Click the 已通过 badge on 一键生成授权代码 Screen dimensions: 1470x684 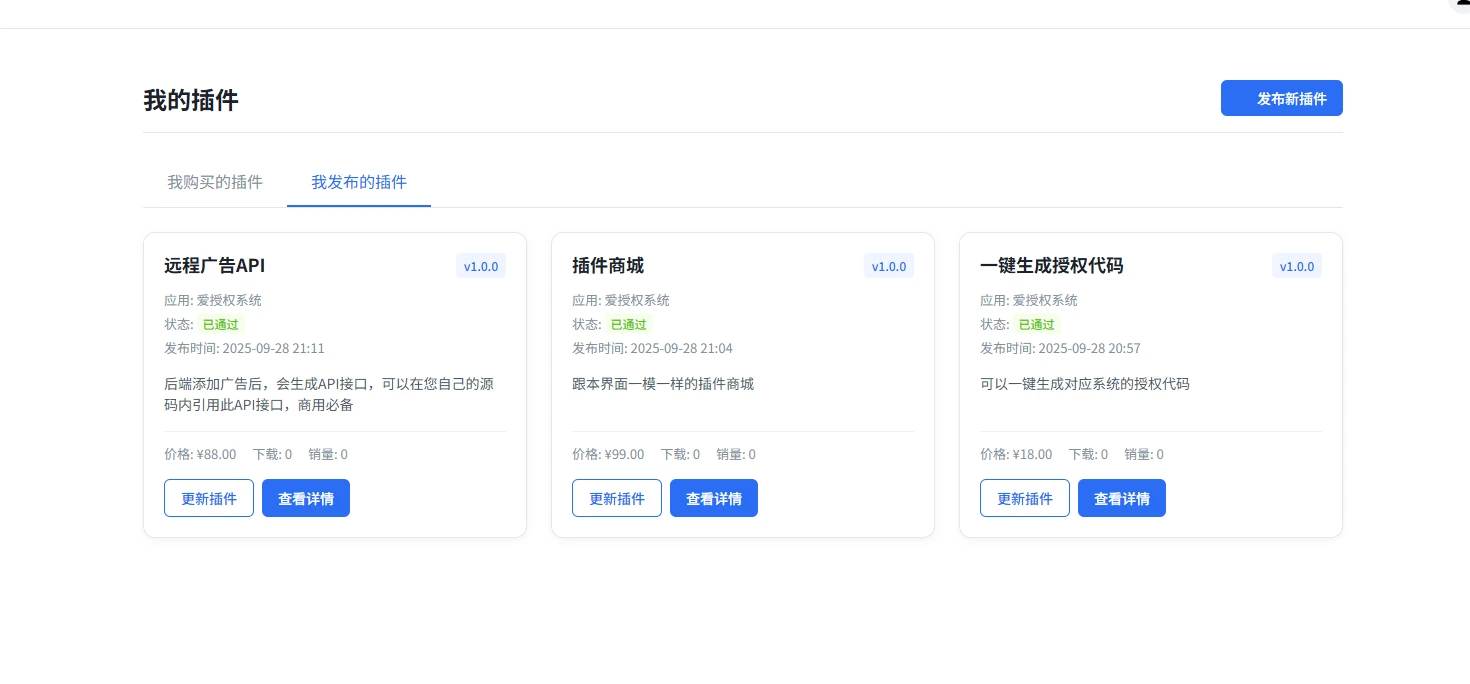(x=1036, y=324)
